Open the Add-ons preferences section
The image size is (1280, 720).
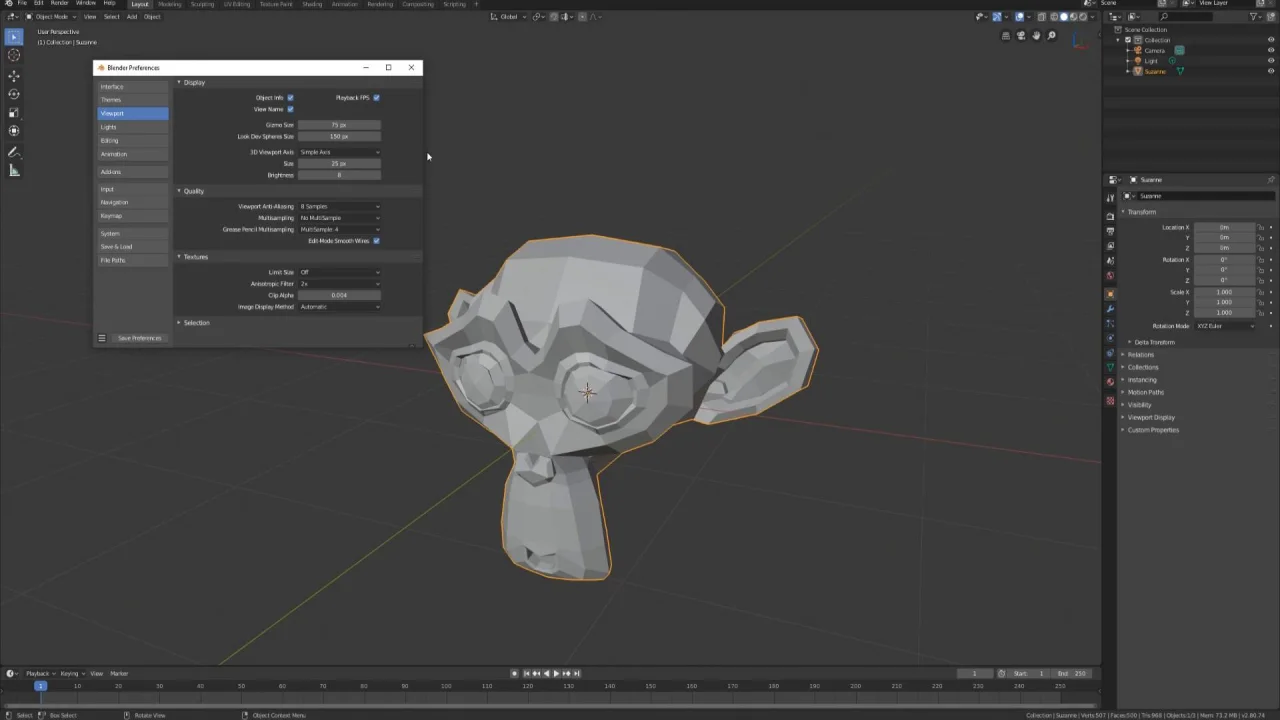(133, 172)
